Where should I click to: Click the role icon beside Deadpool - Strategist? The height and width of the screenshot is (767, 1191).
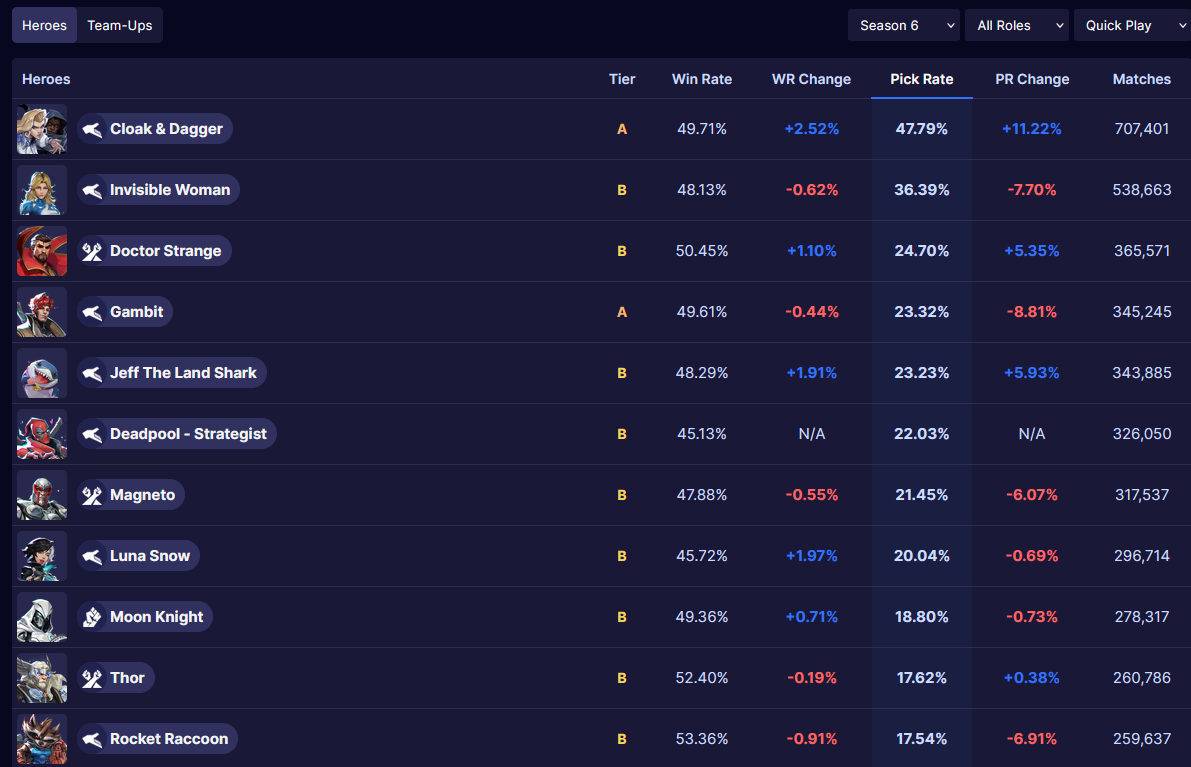92,434
